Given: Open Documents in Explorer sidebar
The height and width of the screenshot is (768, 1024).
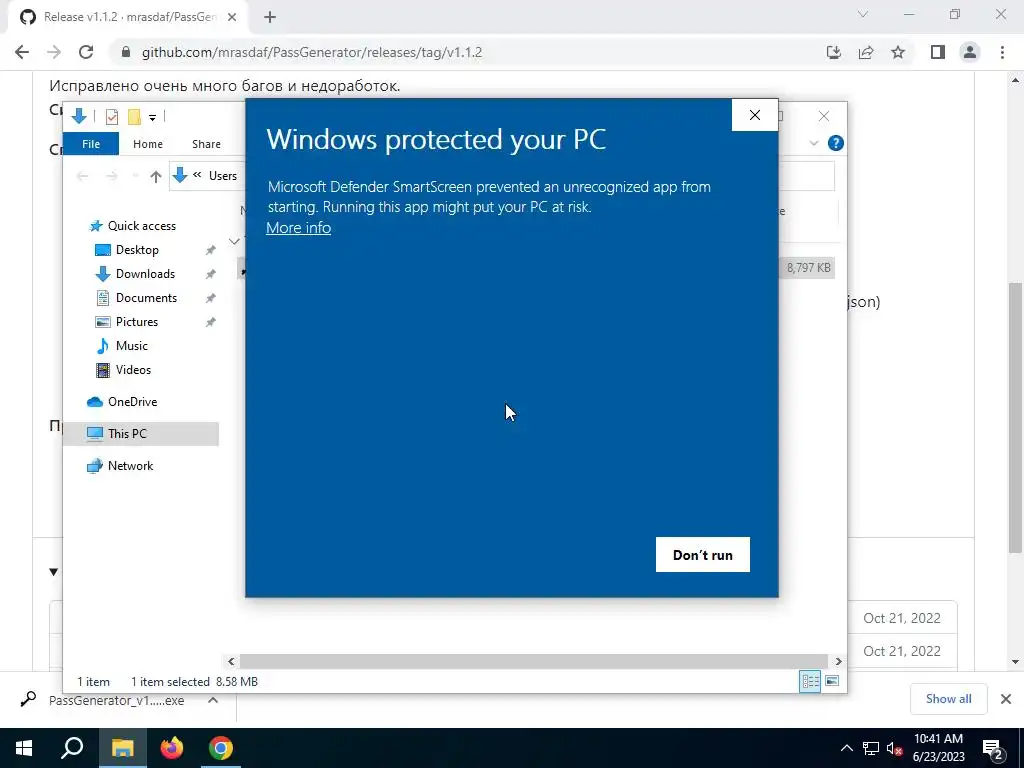Looking at the screenshot, I should point(146,298).
